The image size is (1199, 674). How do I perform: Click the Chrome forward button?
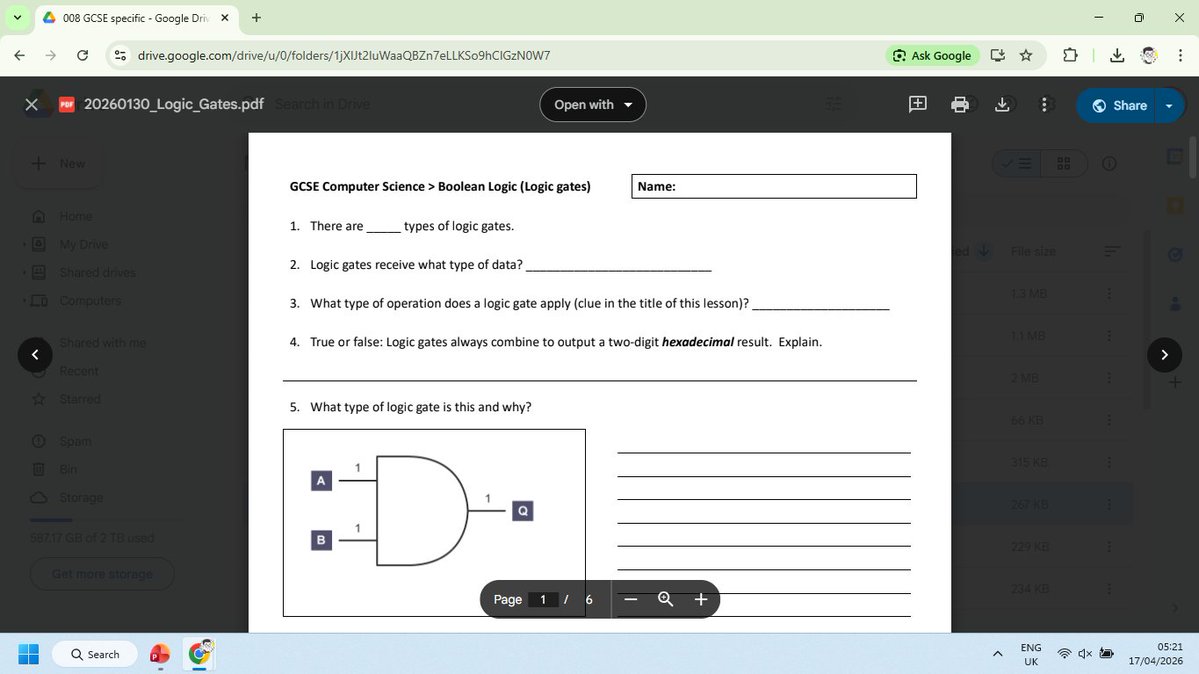pyautogui.click(x=50, y=55)
